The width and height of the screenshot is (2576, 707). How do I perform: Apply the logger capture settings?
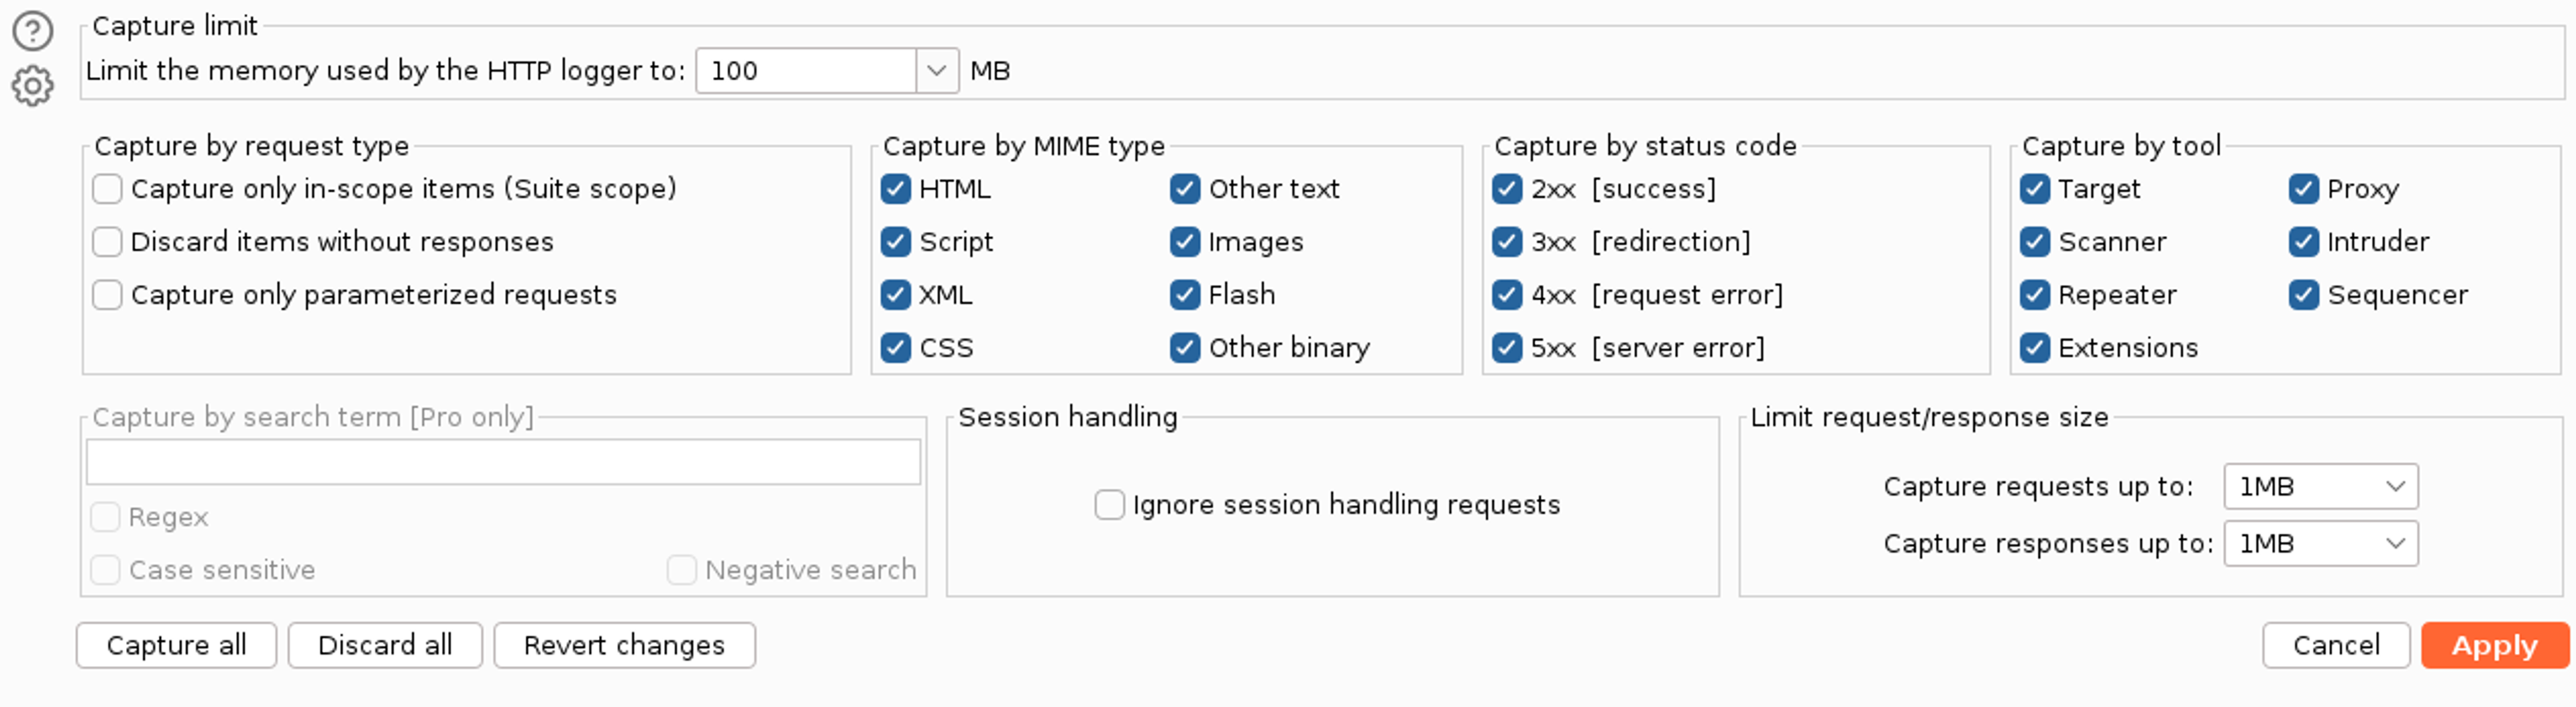[x=2494, y=646]
